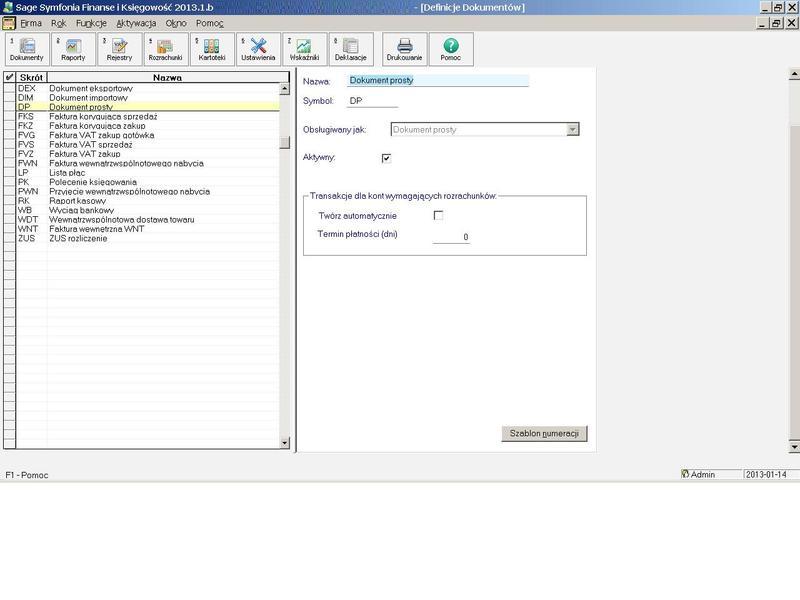Click the right window scroll up arrow
800x600 pixels.
[794, 74]
